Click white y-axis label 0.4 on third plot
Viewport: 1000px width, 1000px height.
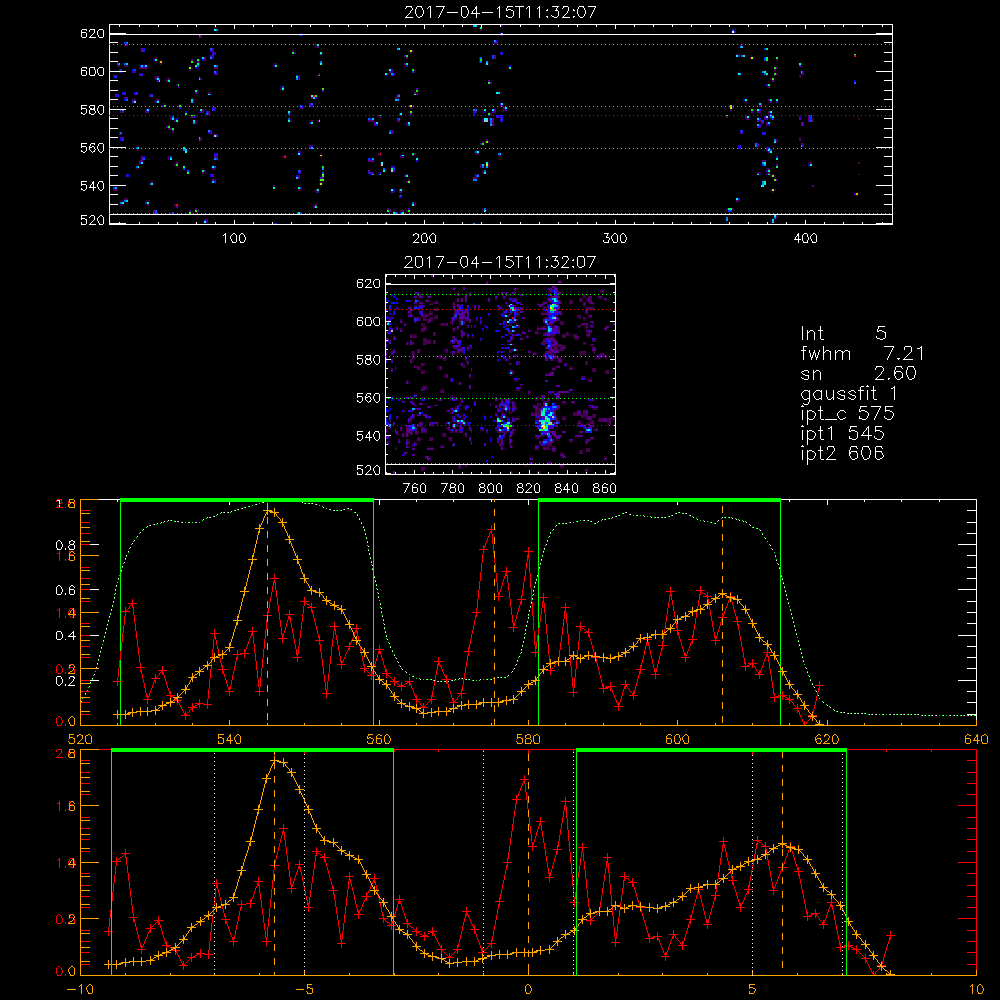pyautogui.click(x=65, y=636)
